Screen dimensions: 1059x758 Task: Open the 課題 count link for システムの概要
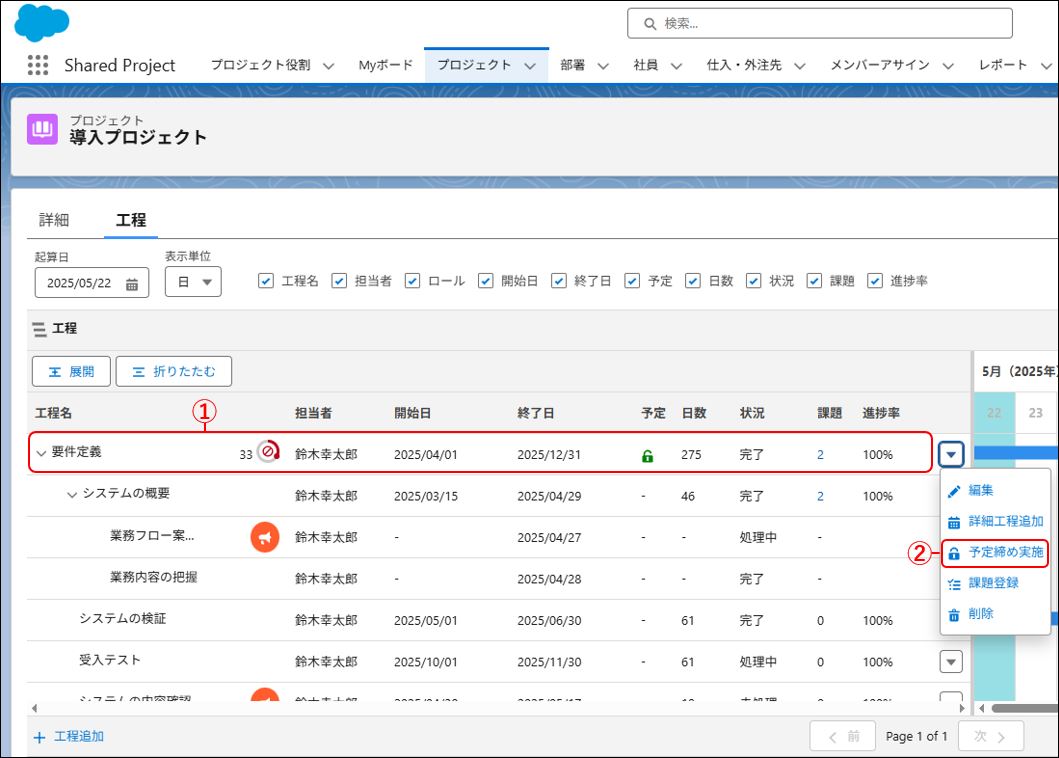pyautogui.click(x=821, y=497)
